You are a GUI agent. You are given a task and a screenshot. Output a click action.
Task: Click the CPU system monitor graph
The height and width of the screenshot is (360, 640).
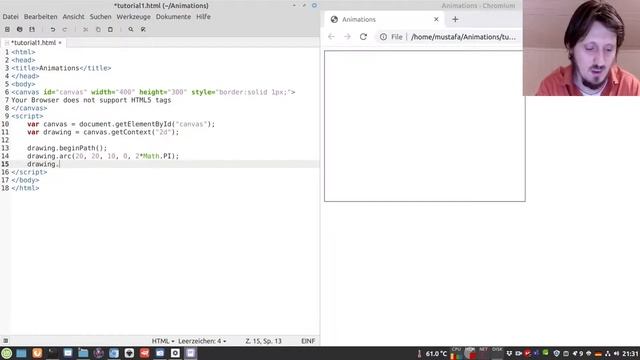[456, 353]
